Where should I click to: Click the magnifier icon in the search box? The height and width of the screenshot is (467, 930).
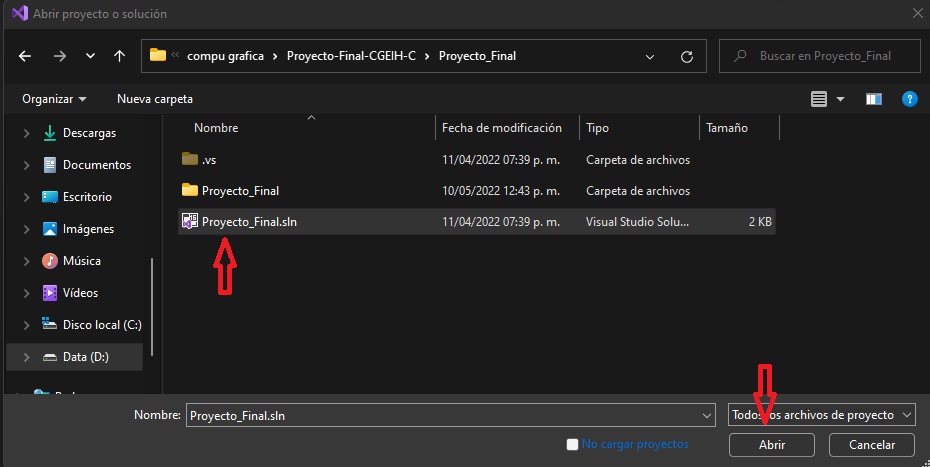[x=740, y=56]
